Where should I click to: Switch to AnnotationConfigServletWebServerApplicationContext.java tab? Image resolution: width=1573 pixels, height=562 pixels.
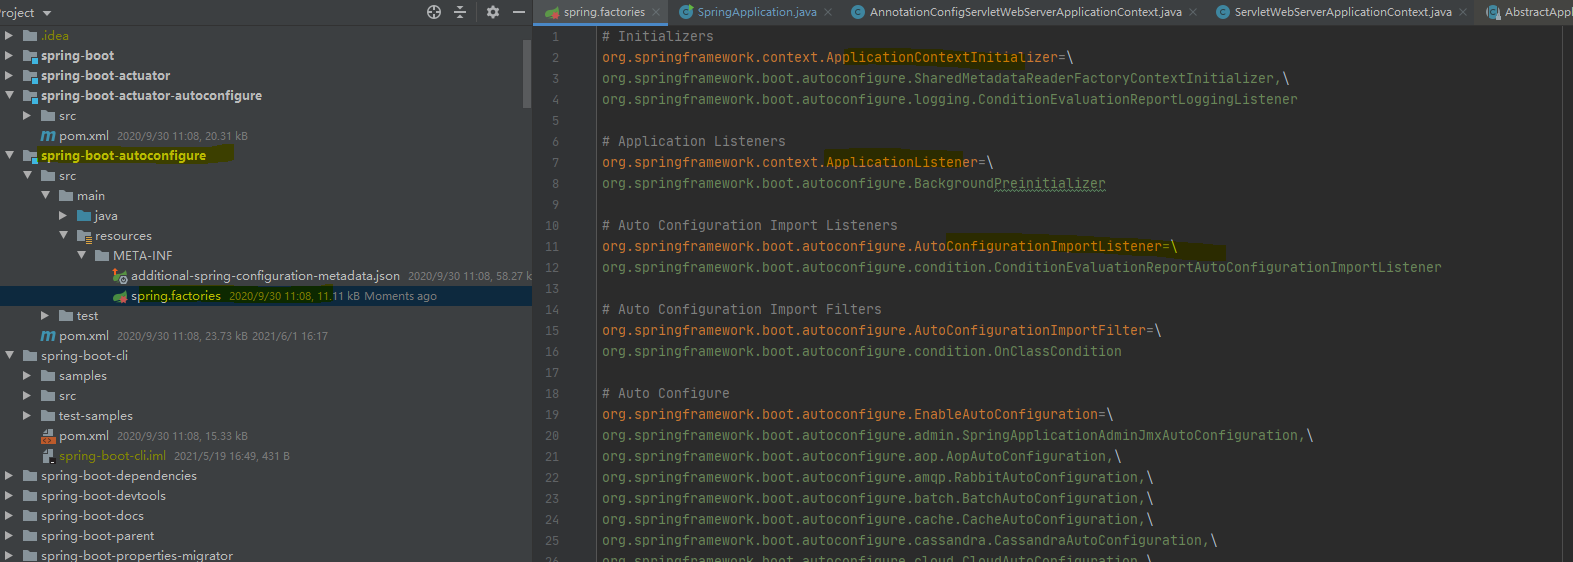(1025, 12)
